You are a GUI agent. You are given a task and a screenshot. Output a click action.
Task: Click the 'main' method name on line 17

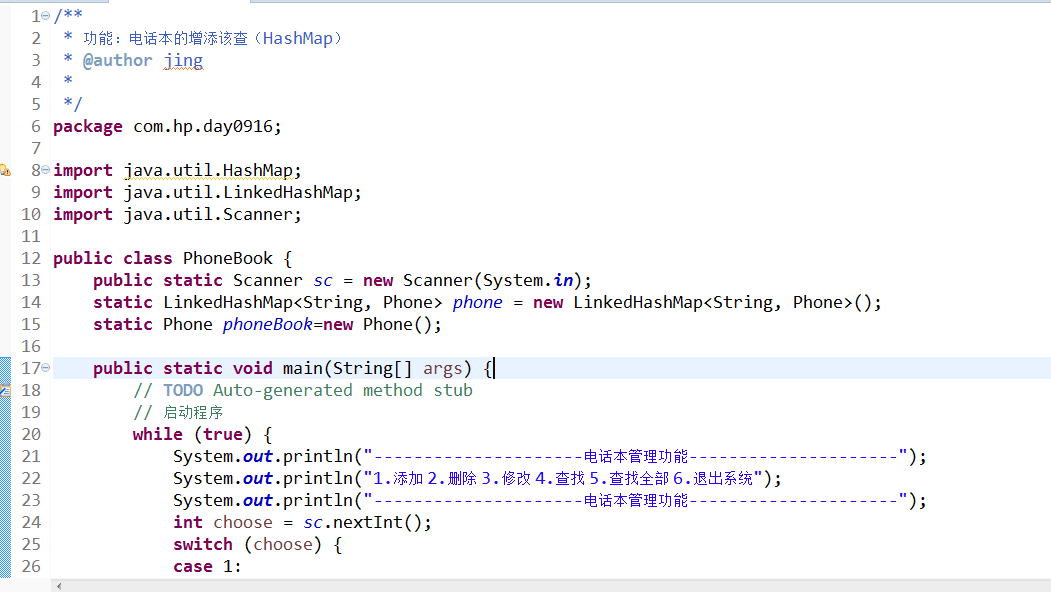tap(302, 368)
